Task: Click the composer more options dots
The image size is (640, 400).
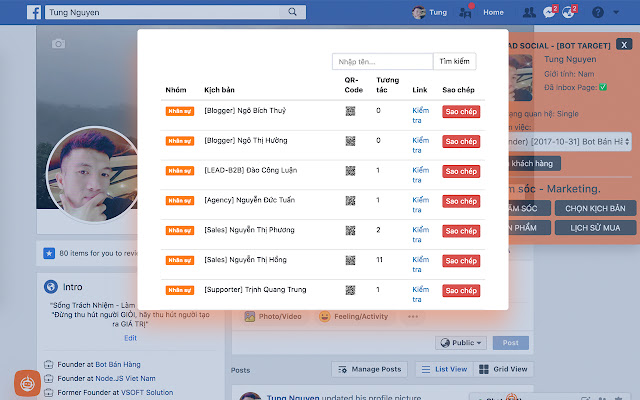Action: (413, 316)
